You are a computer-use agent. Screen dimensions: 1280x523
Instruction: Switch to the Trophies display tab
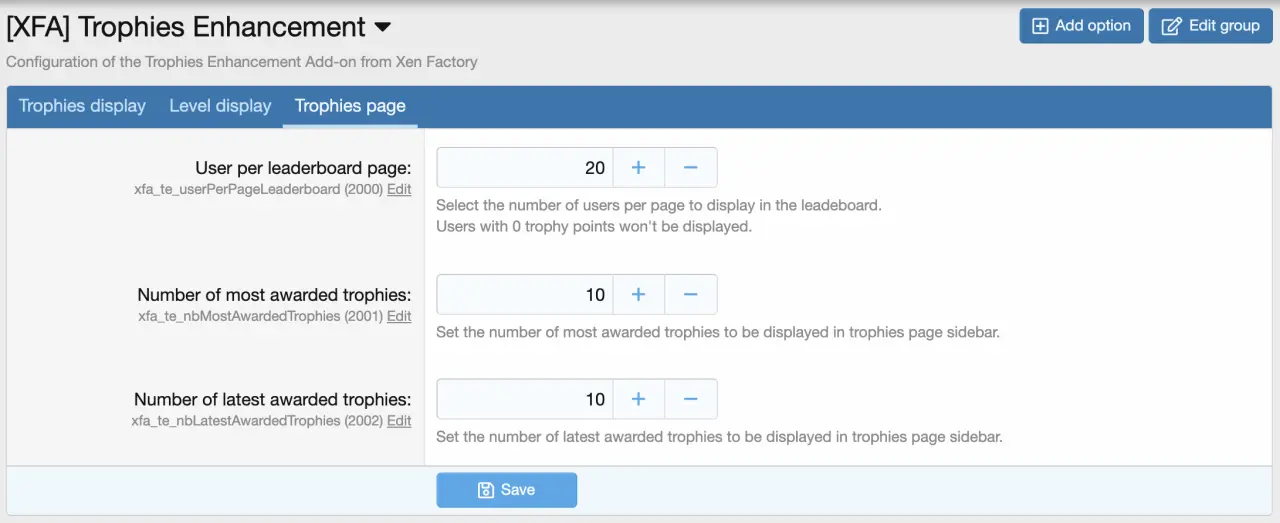(x=82, y=106)
